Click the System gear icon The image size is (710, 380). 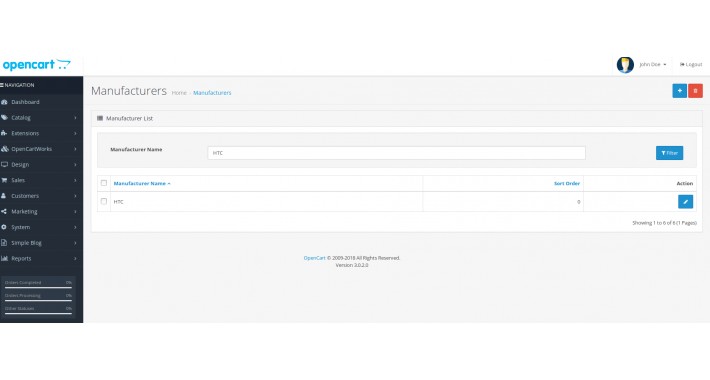(x=4, y=227)
